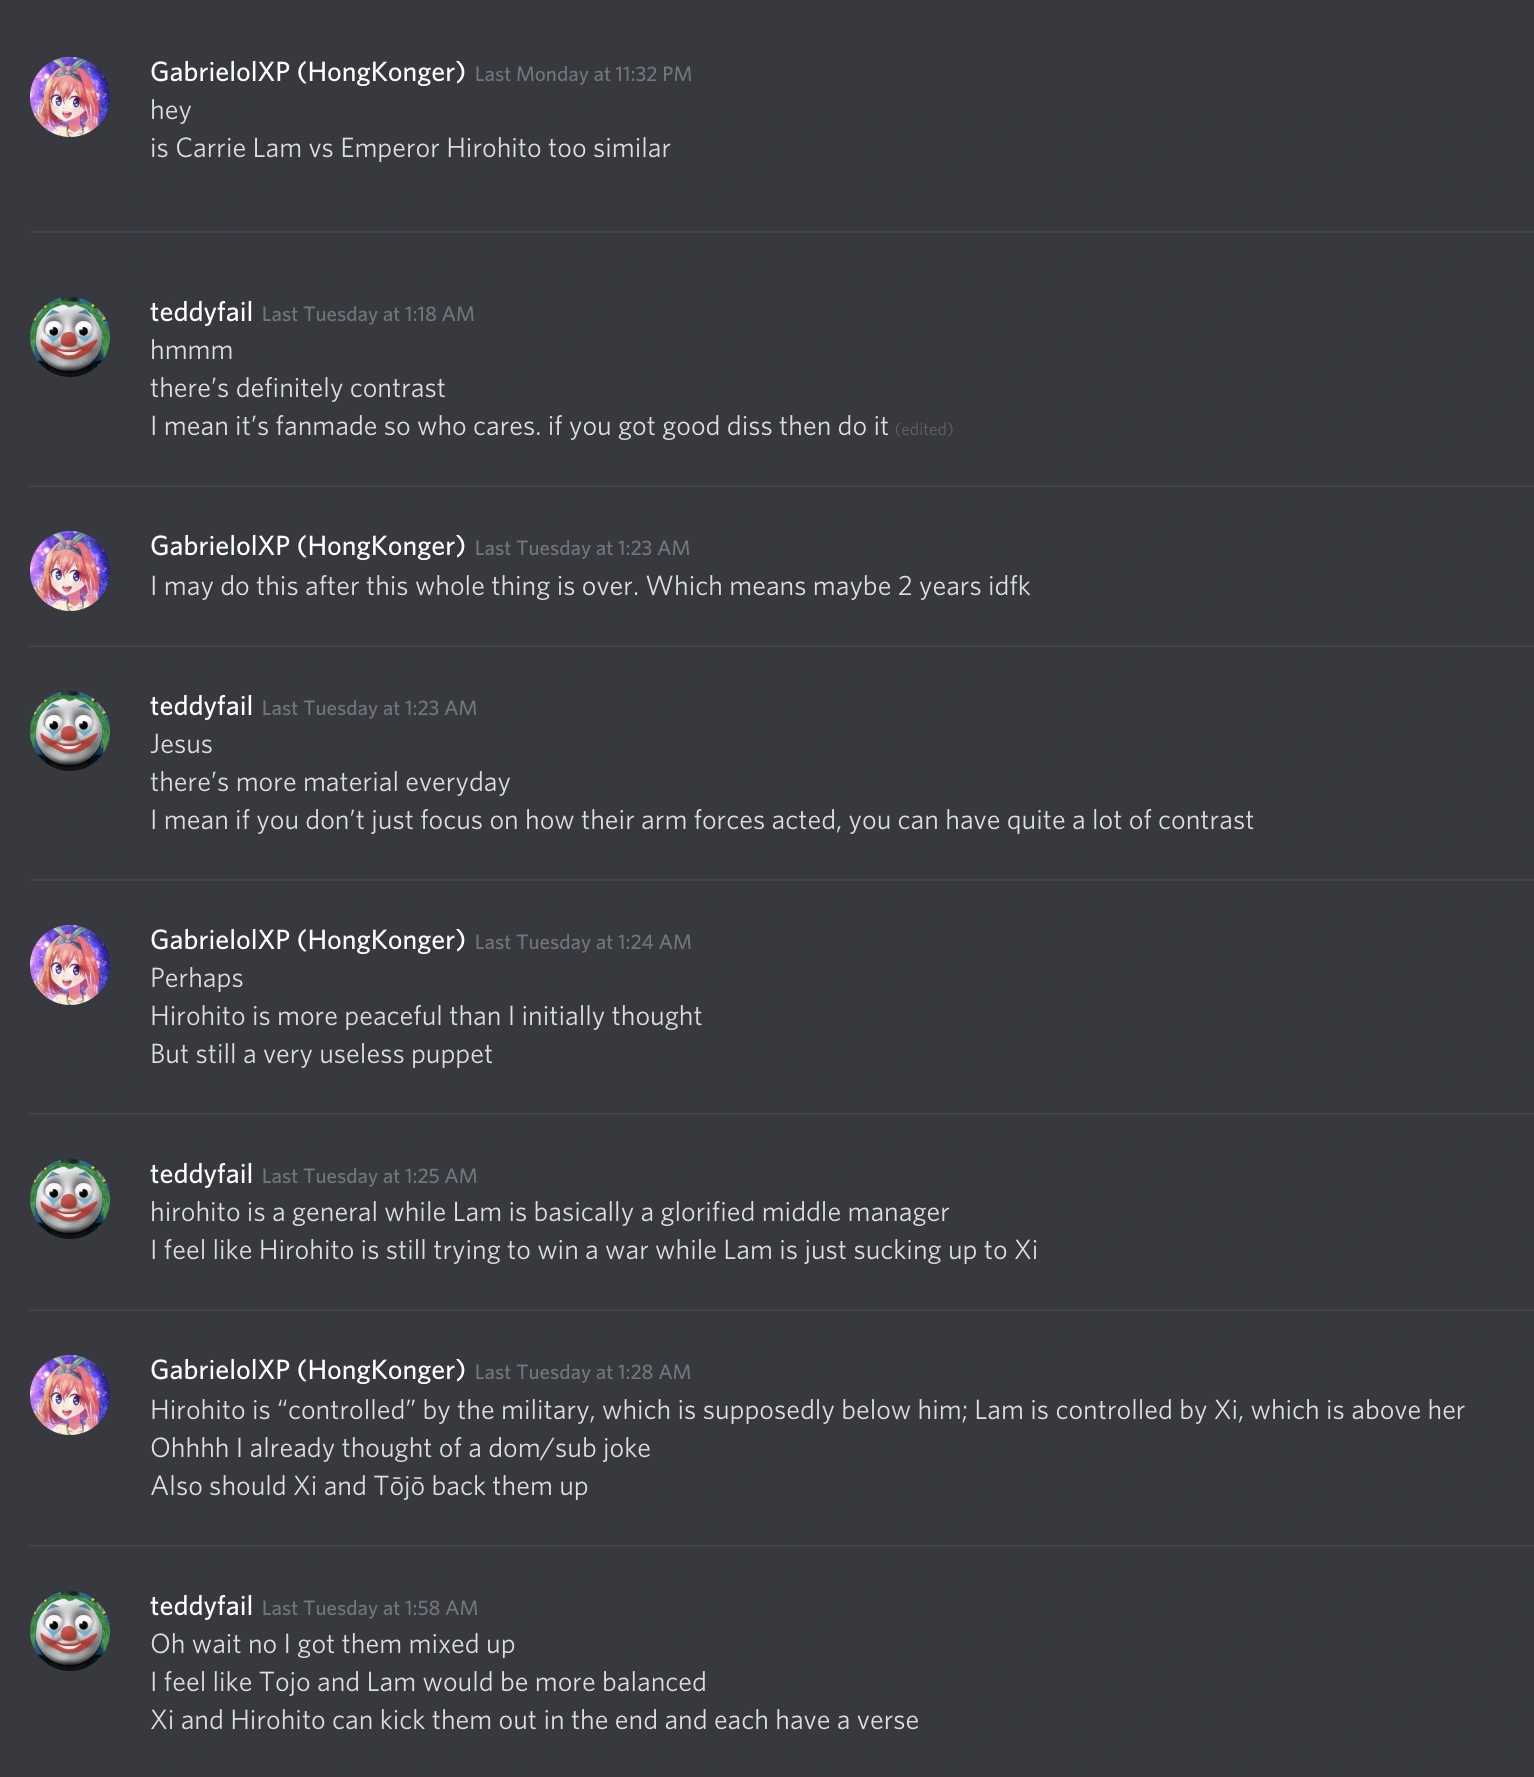The image size is (1534, 1777).
Task: Click teddyfail username at 1:58 AM
Action: point(201,1606)
